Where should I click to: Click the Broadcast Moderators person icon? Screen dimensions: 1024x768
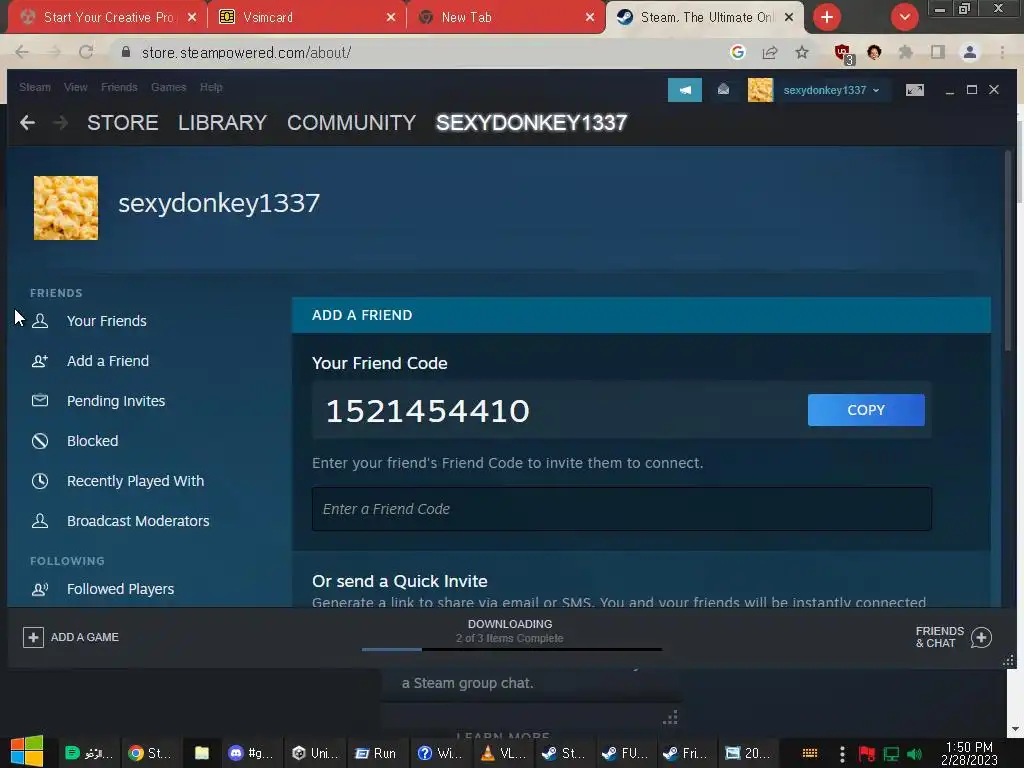pyautogui.click(x=40, y=520)
